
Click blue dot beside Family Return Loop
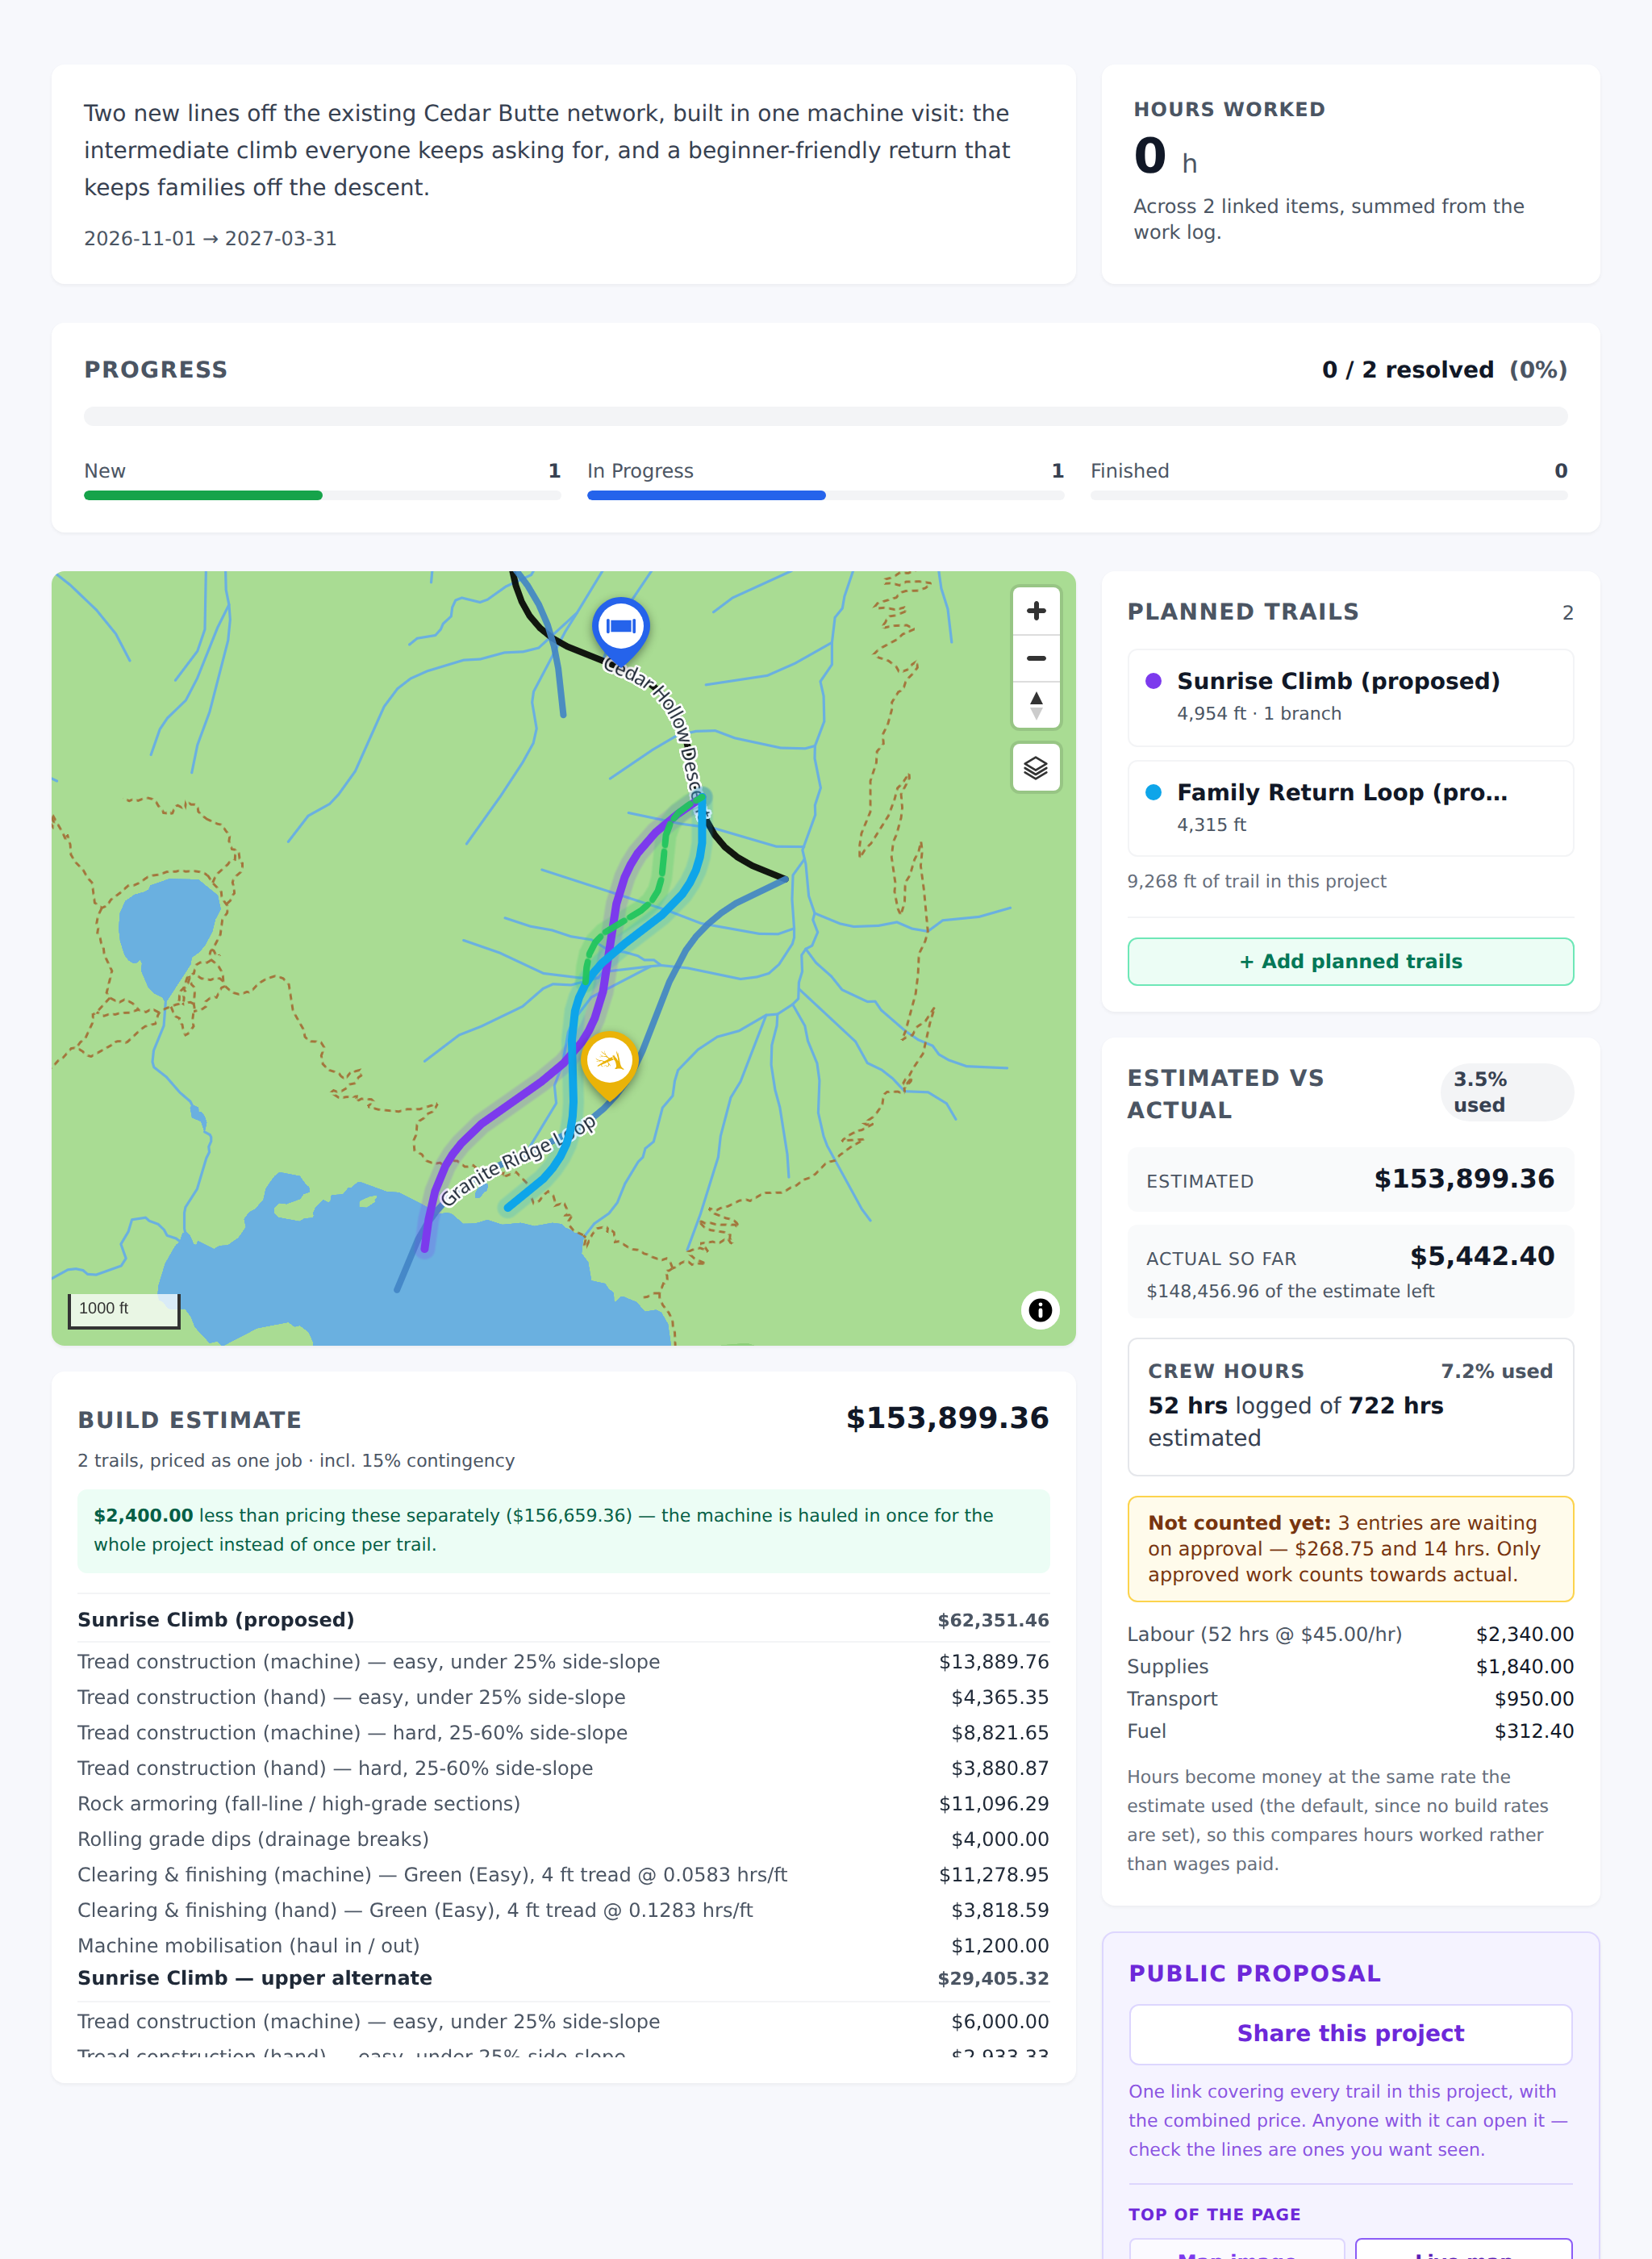click(1153, 792)
